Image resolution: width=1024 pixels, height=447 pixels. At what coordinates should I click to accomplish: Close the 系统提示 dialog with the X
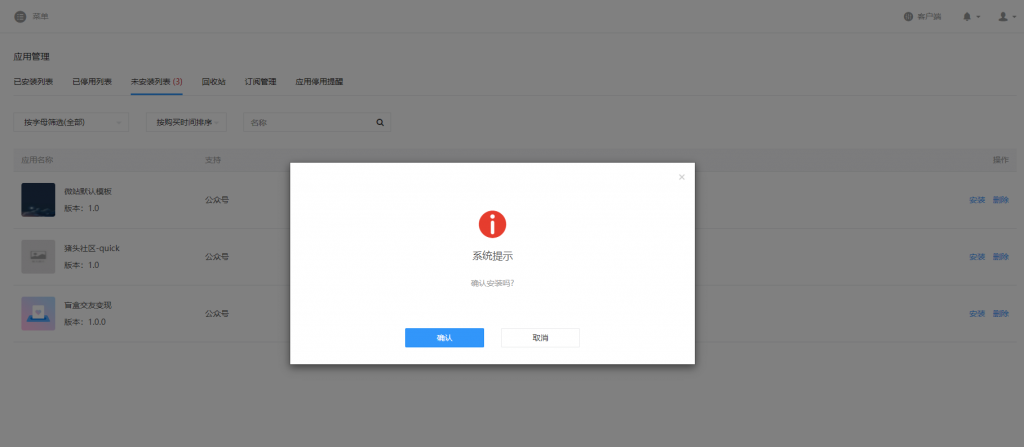tap(682, 177)
